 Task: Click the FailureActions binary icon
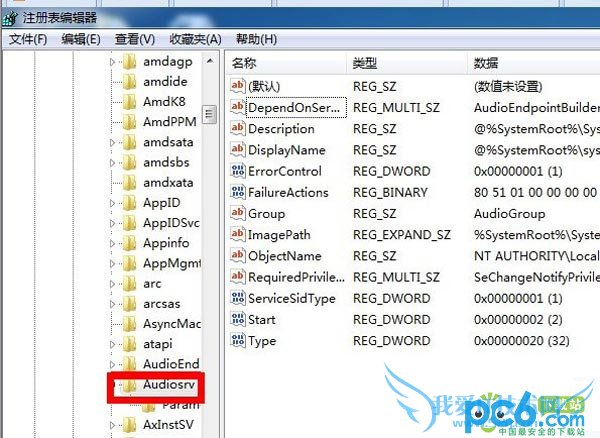(x=238, y=192)
